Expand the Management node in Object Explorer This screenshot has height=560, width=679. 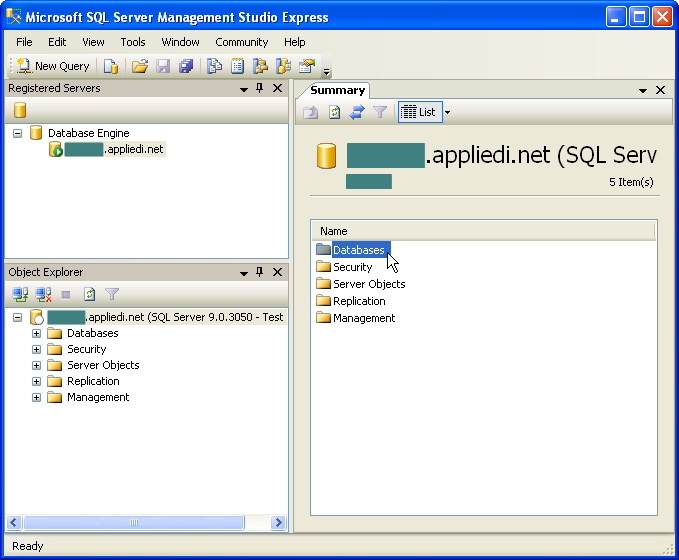click(x=36, y=398)
